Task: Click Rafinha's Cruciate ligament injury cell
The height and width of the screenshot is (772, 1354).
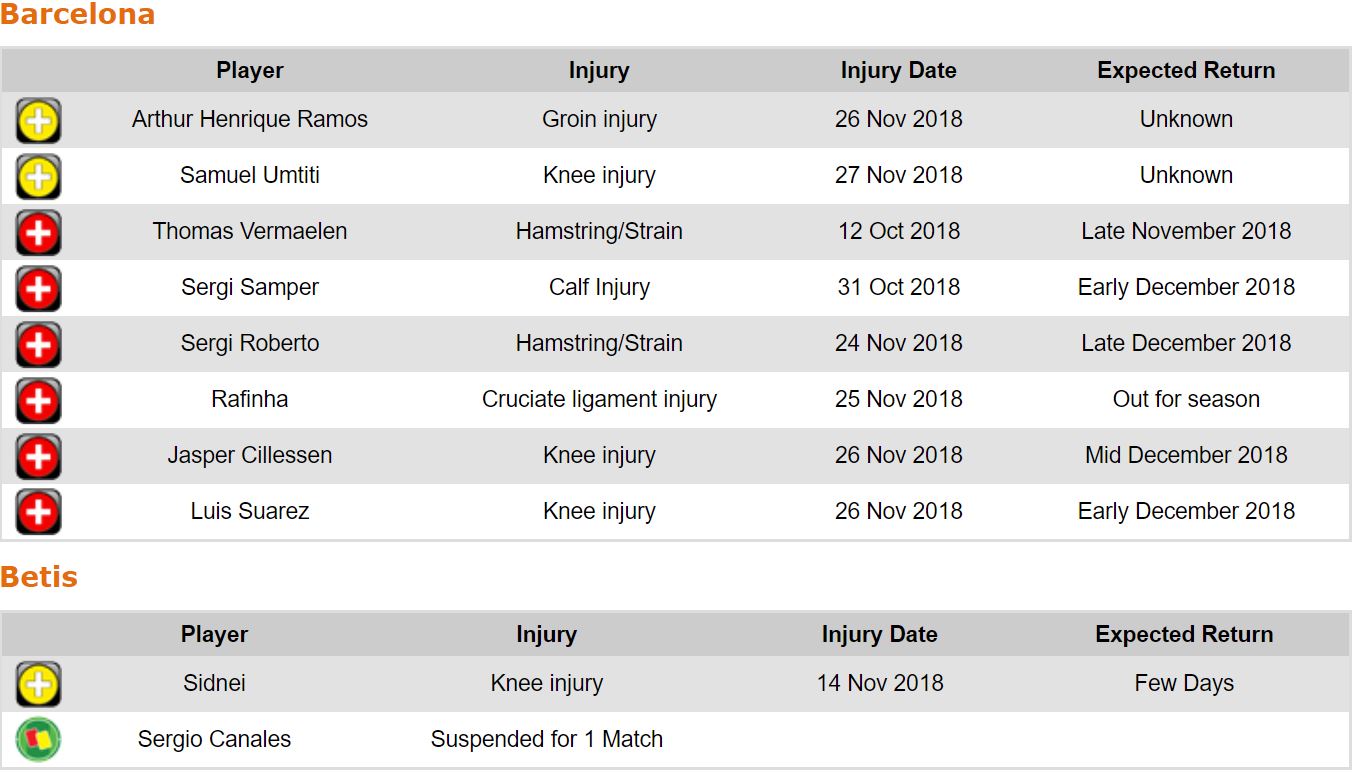Action: (x=599, y=399)
